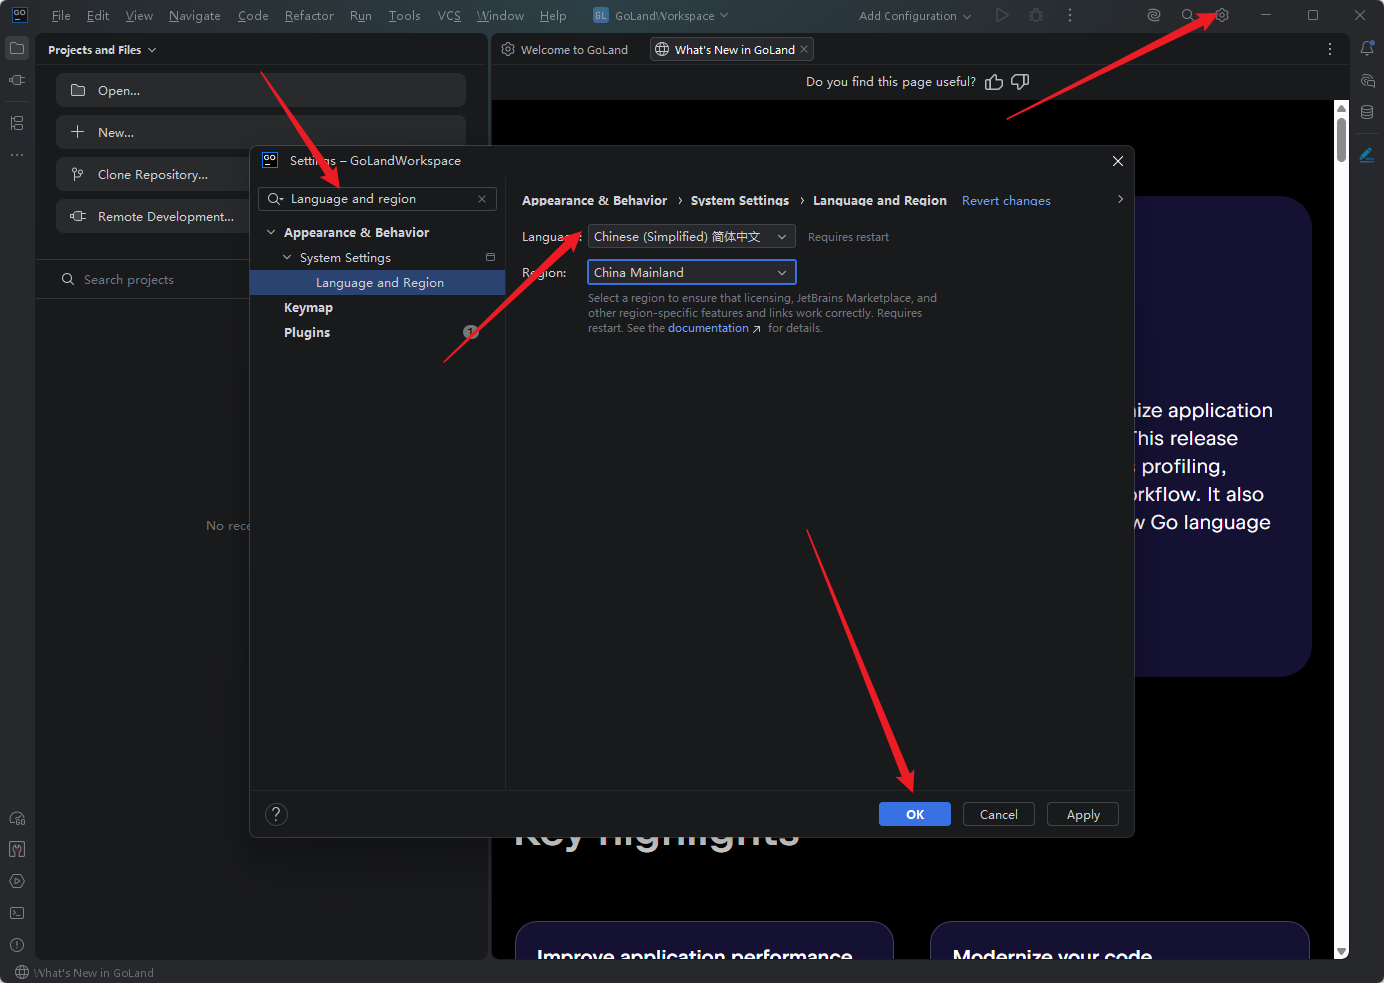Screen dimensions: 1384x983
Task: Select Keymap in settings tree
Action: coord(308,308)
